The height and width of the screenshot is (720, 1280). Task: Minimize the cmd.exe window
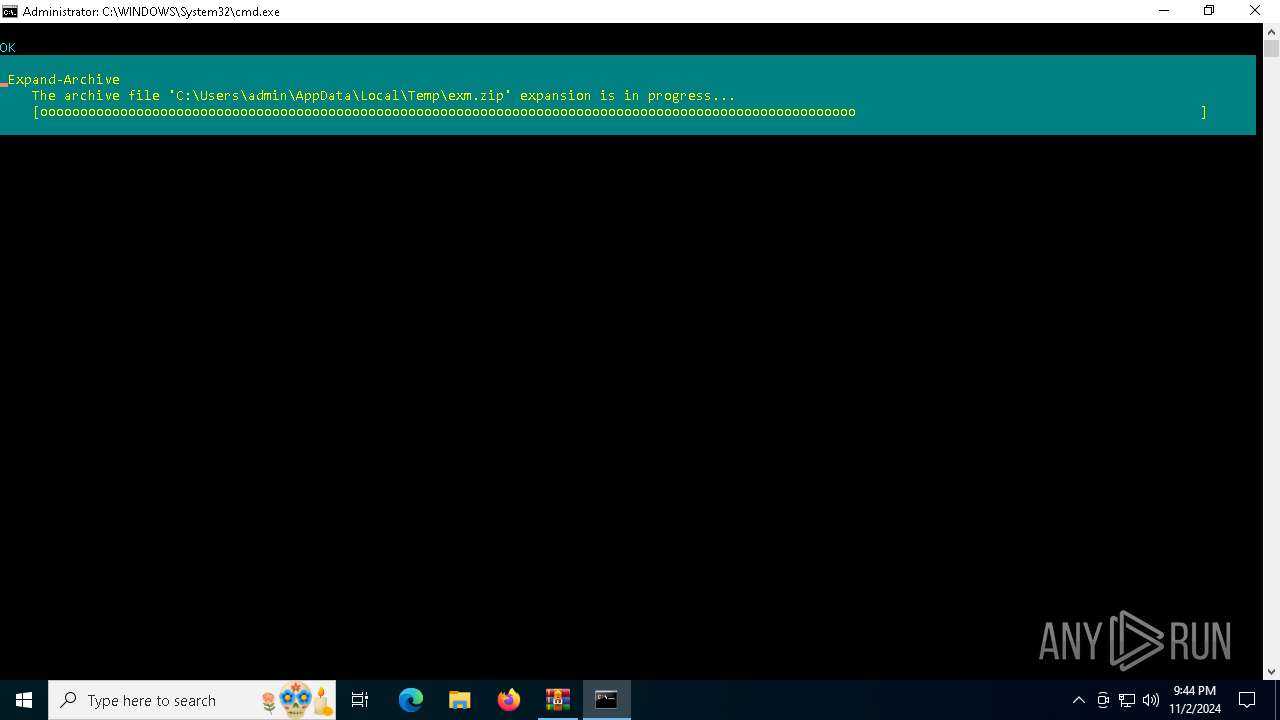pyautogui.click(x=1164, y=11)
